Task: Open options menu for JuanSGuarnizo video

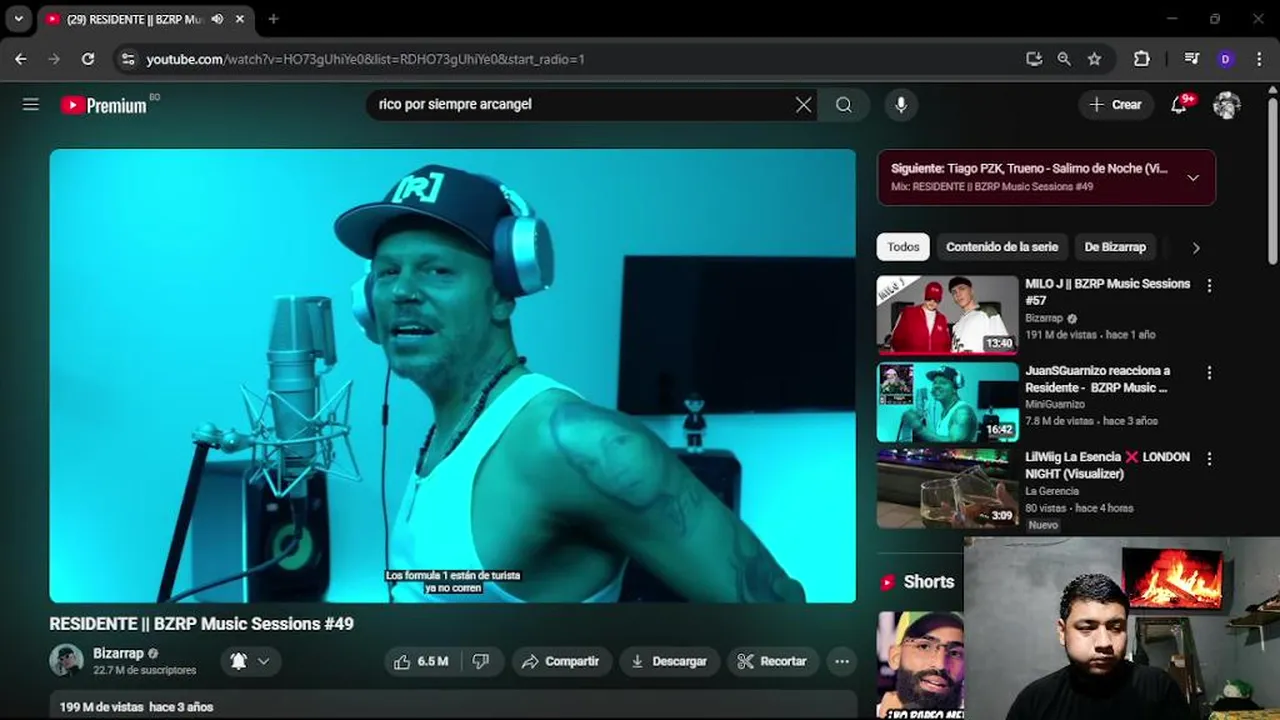Action: tap(1209, 373)
